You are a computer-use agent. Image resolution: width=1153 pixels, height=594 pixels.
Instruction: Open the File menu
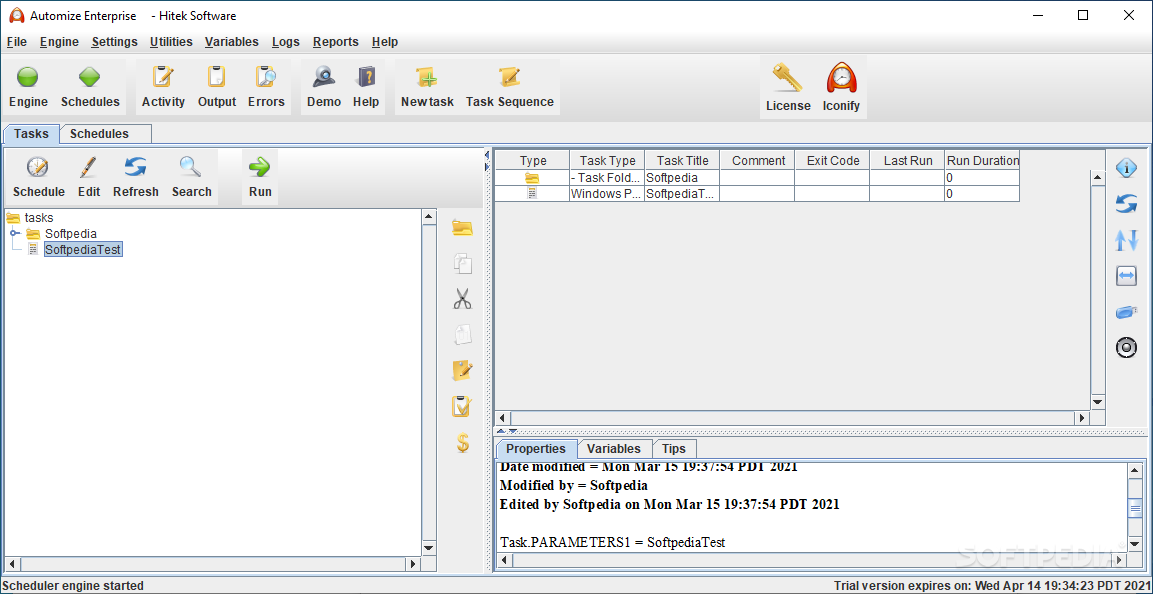coord(17,42)
